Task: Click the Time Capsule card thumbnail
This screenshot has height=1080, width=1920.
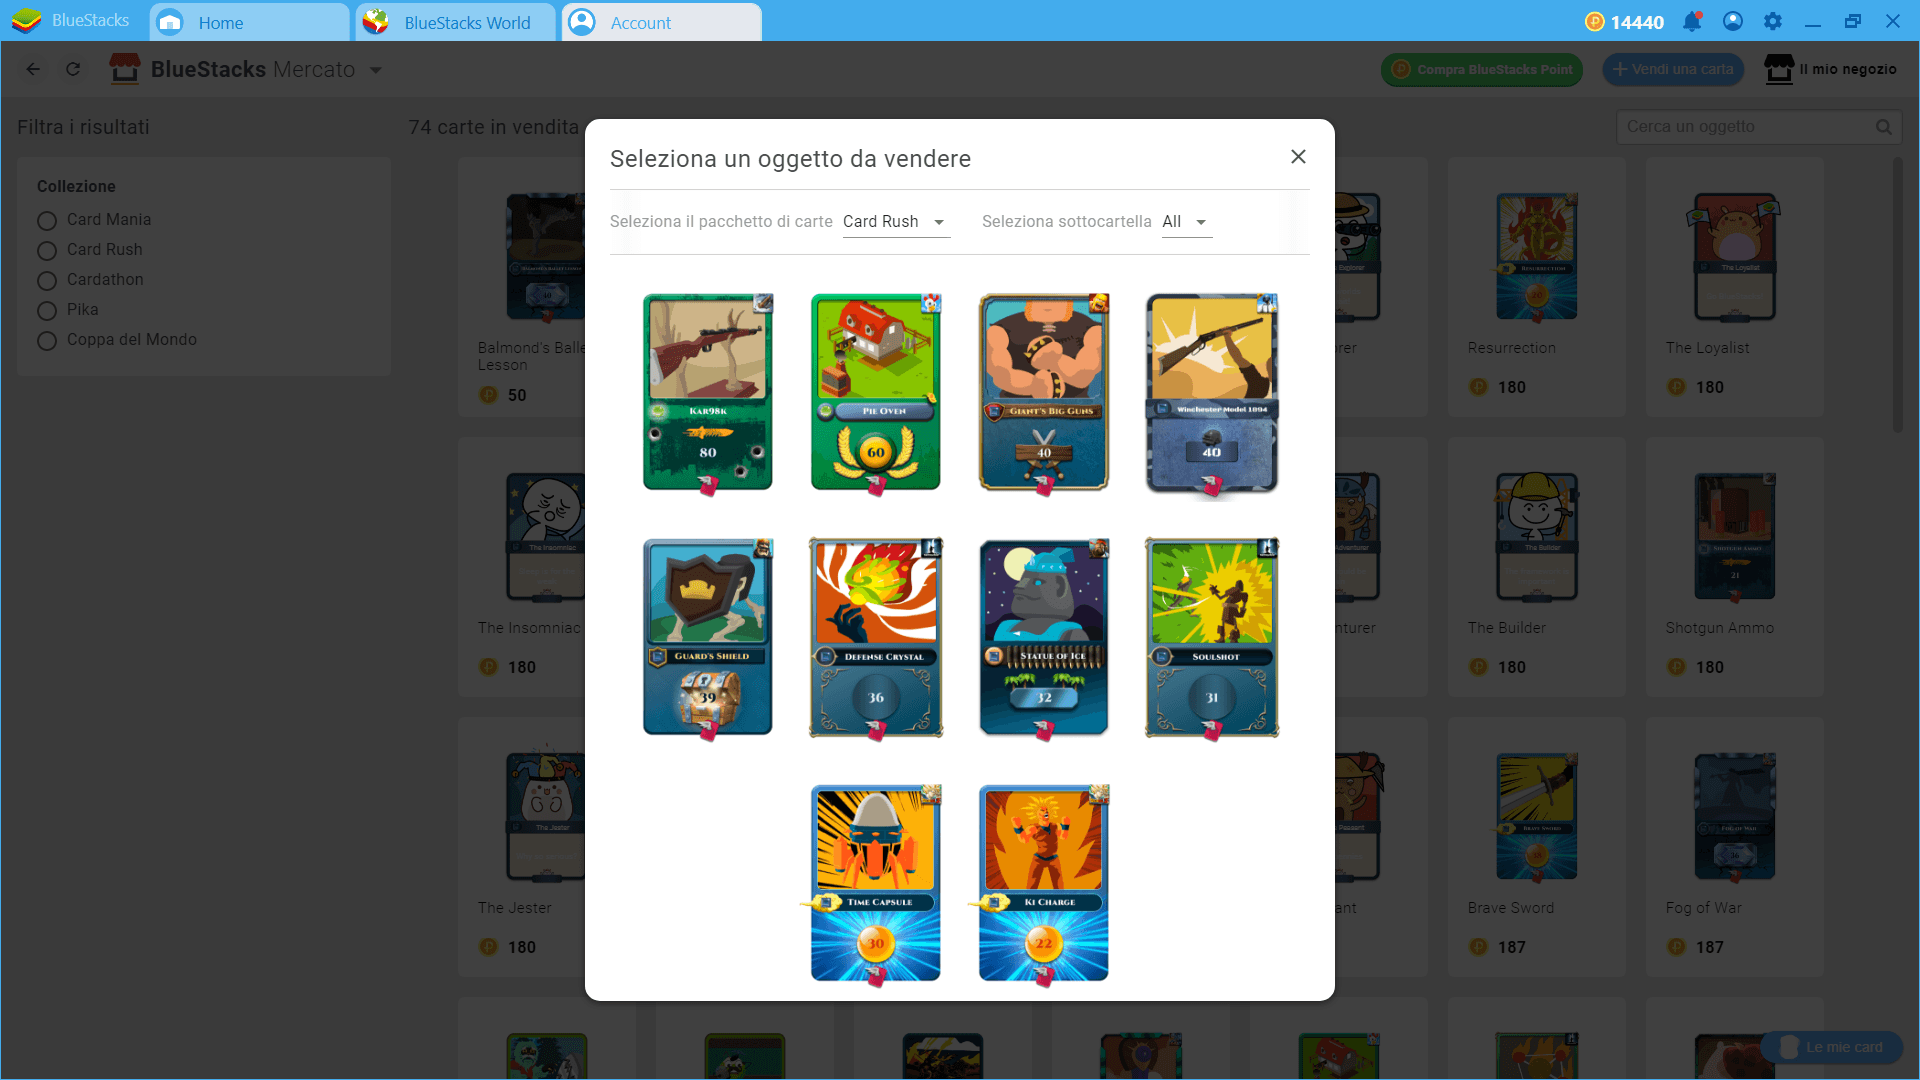Action: pyautogui.click(x=876, y=880)
